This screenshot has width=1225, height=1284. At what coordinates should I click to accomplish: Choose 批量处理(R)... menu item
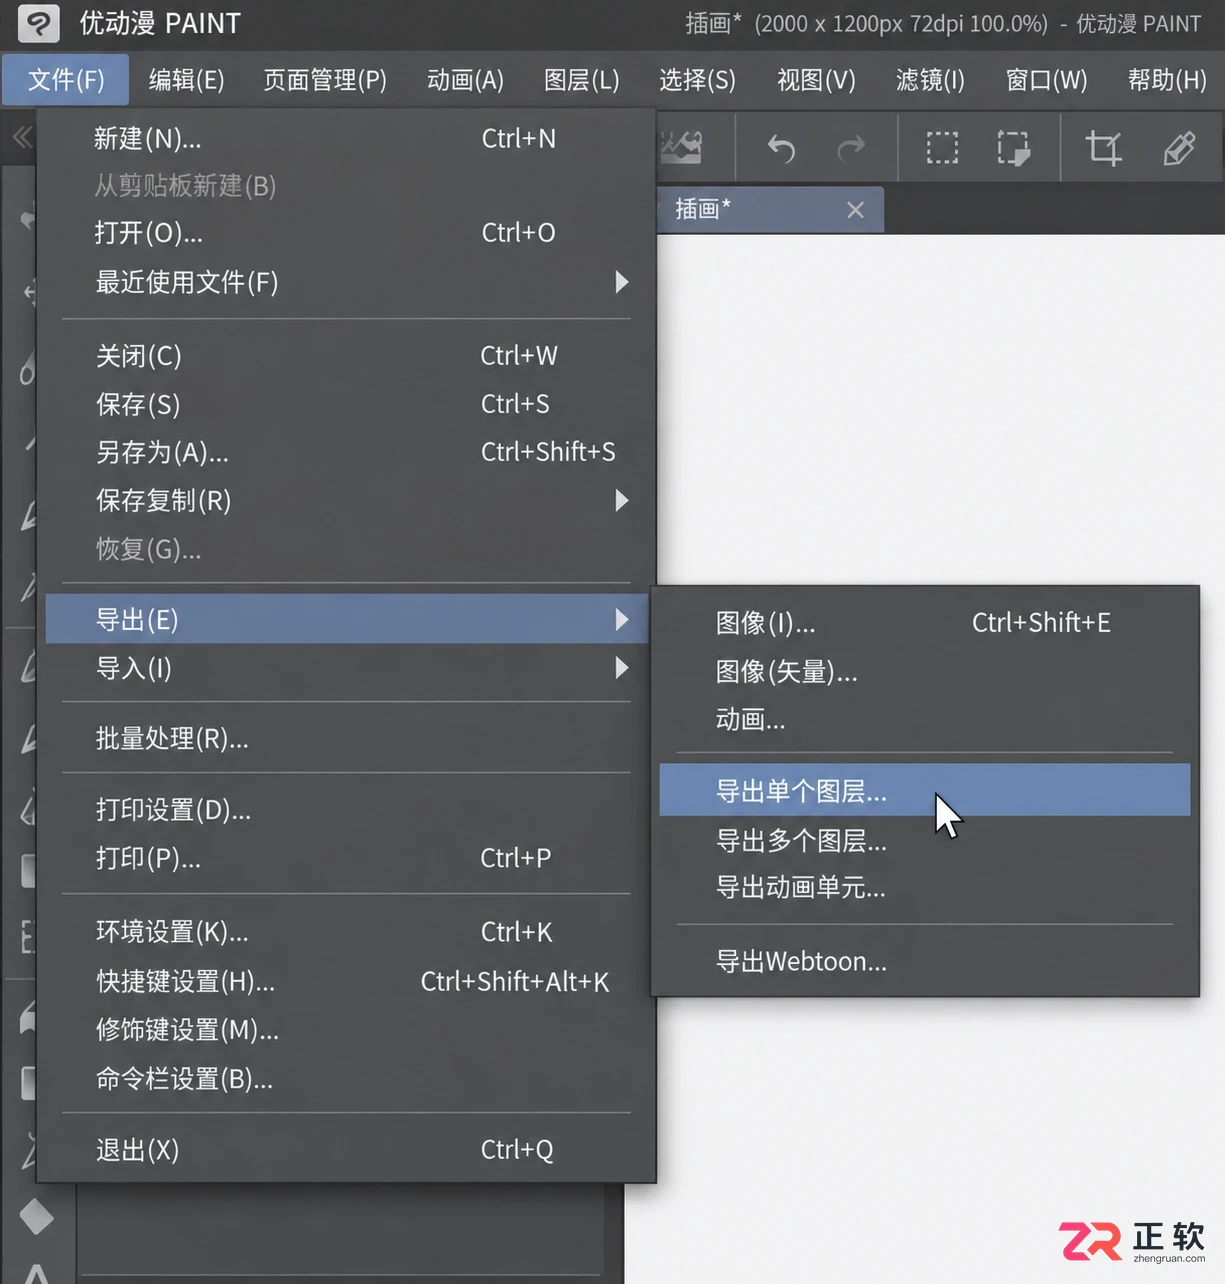[346, 738]
